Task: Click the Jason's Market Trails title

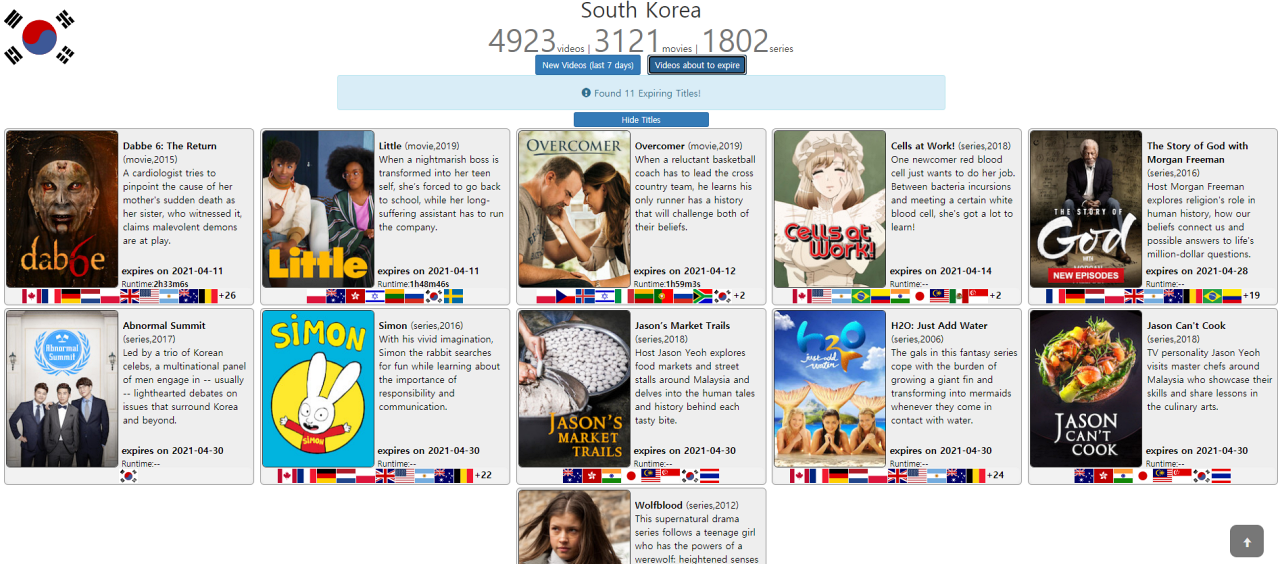Action: 683,326
